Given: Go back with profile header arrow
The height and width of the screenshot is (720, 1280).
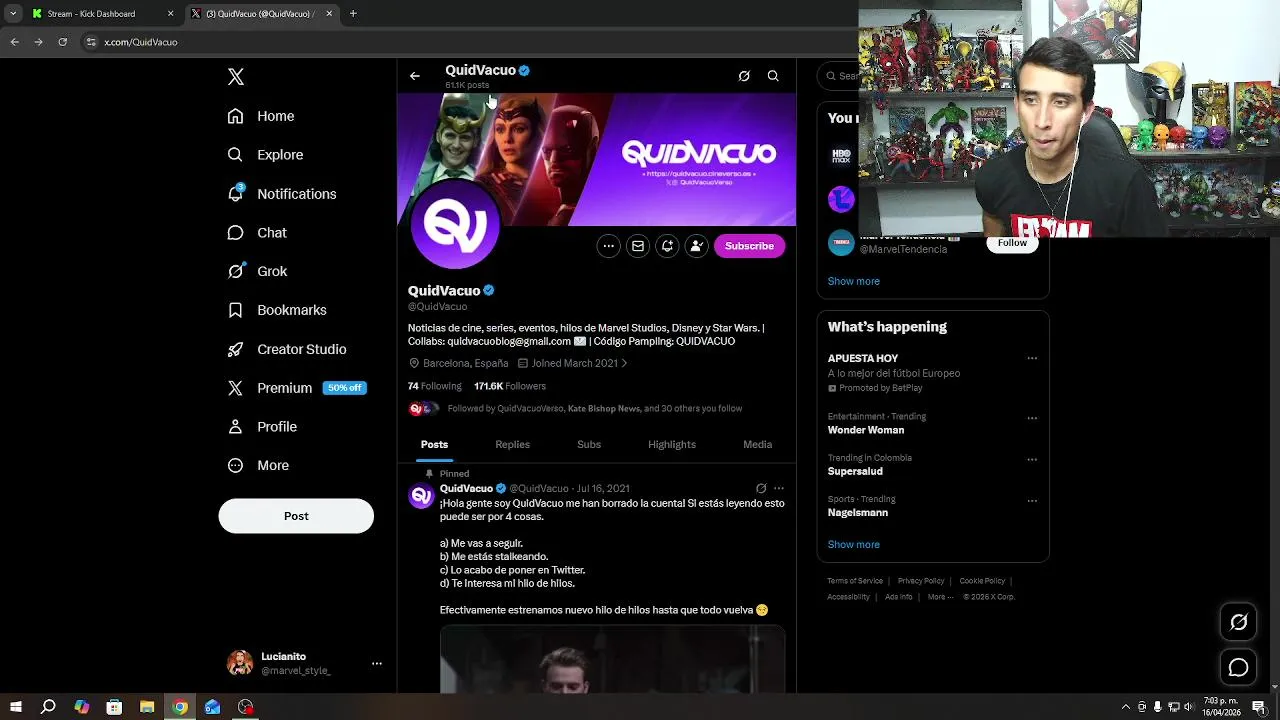Looking at the screenshot, I should point(415,76).
